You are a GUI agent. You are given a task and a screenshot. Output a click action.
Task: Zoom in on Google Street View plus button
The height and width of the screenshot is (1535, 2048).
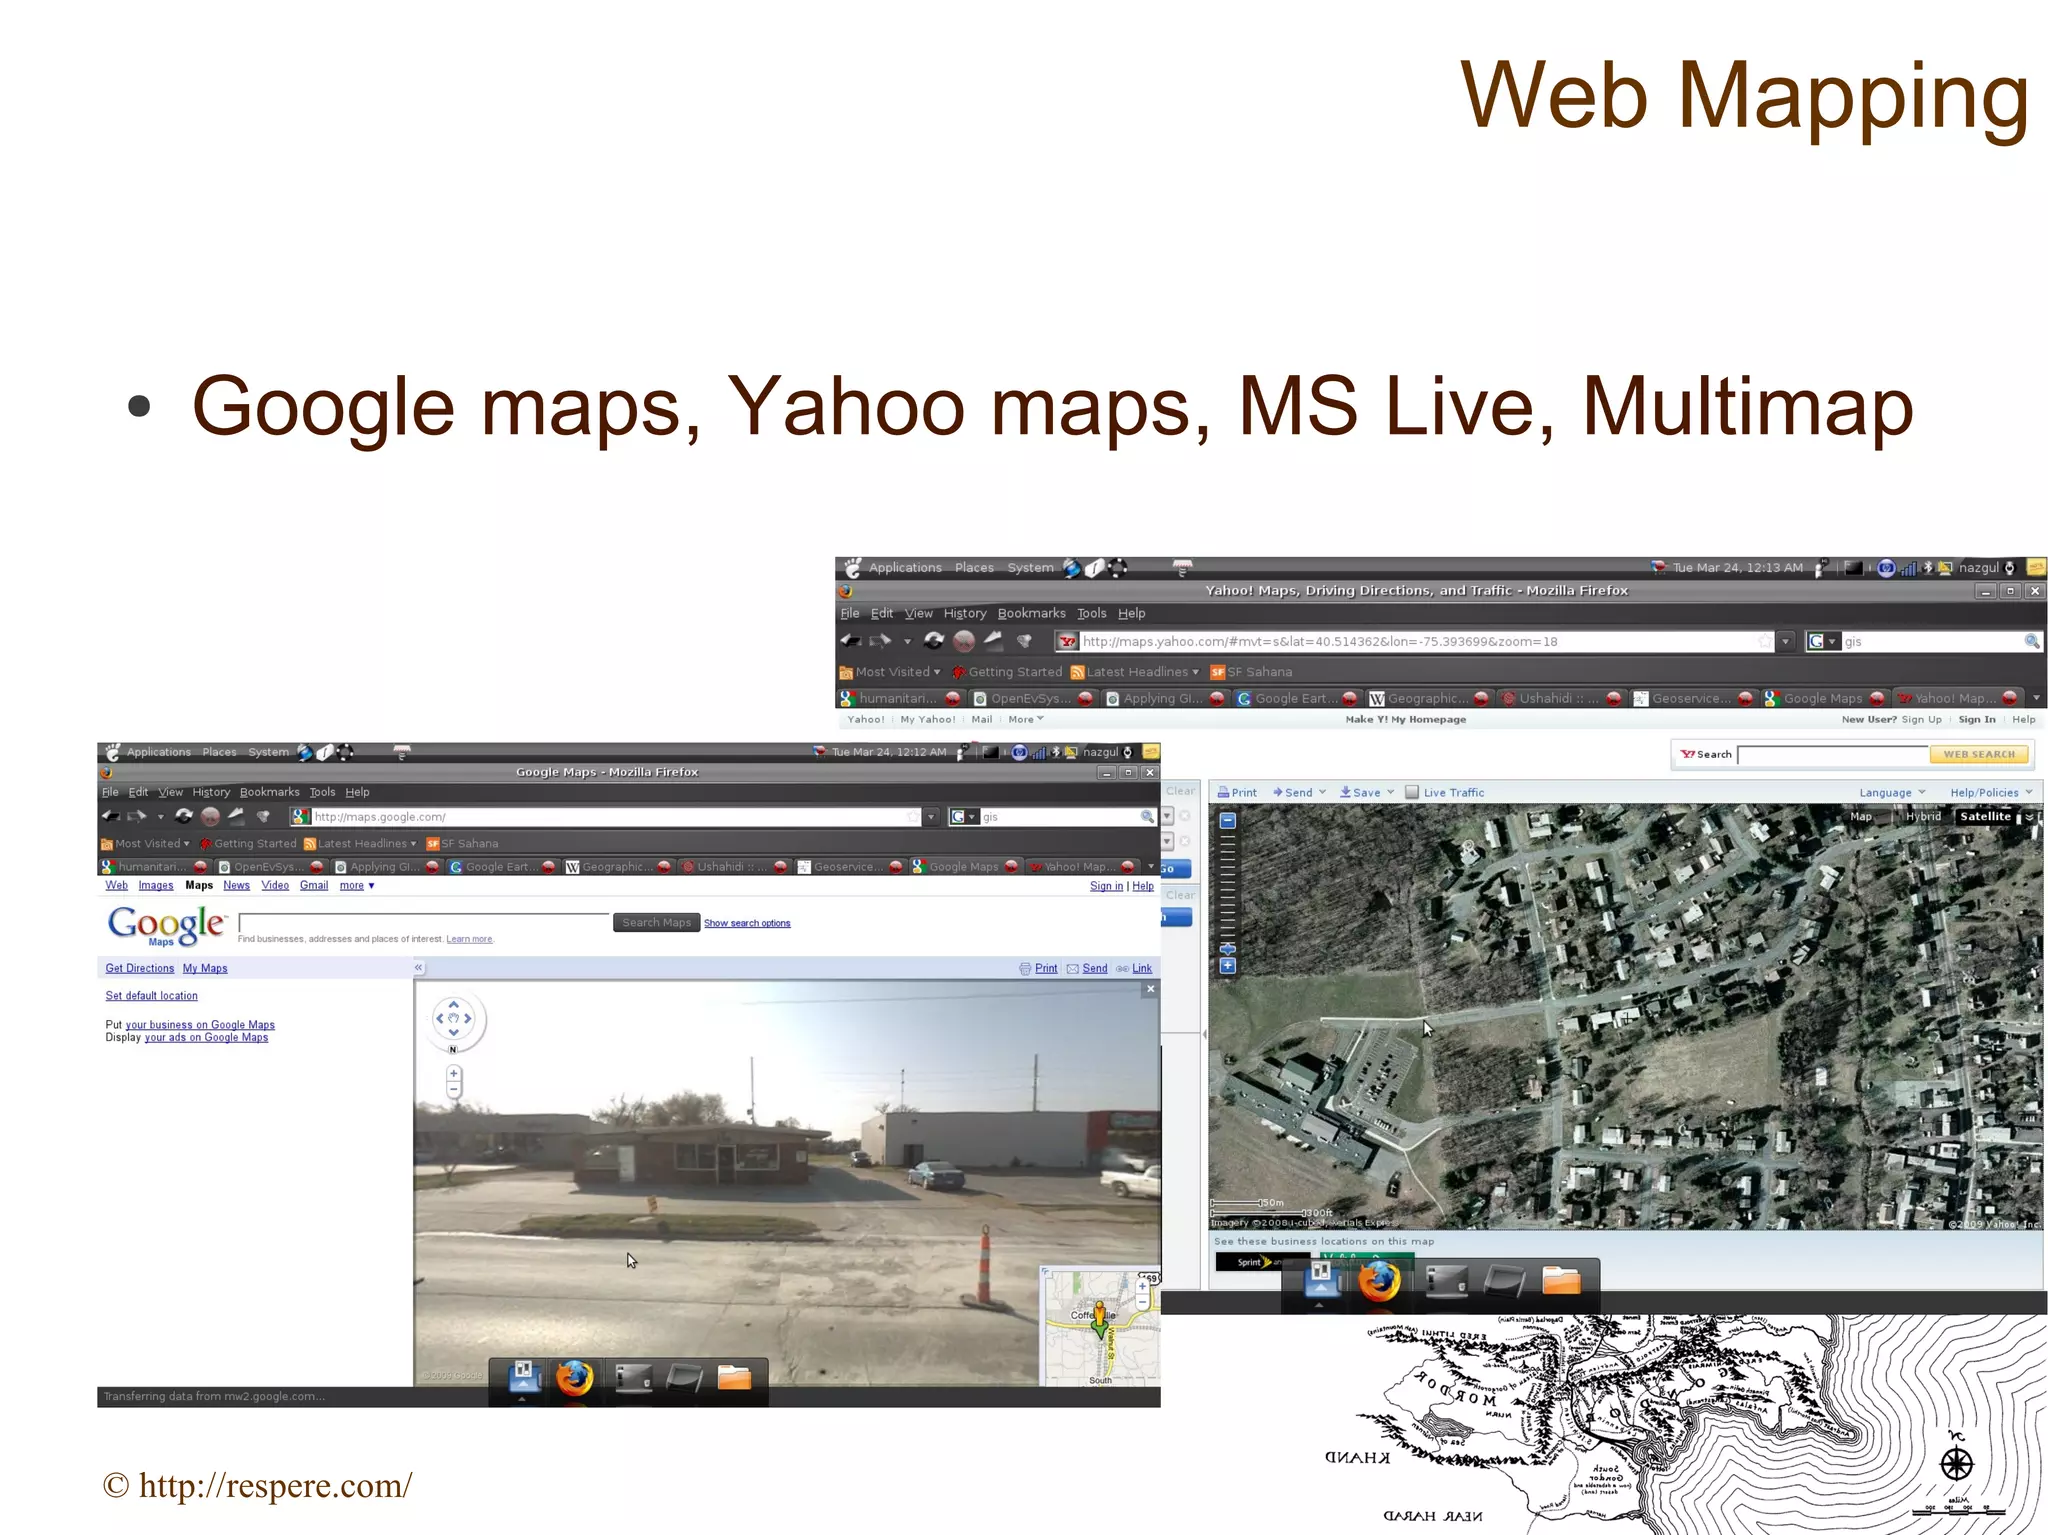(453, 1073)
